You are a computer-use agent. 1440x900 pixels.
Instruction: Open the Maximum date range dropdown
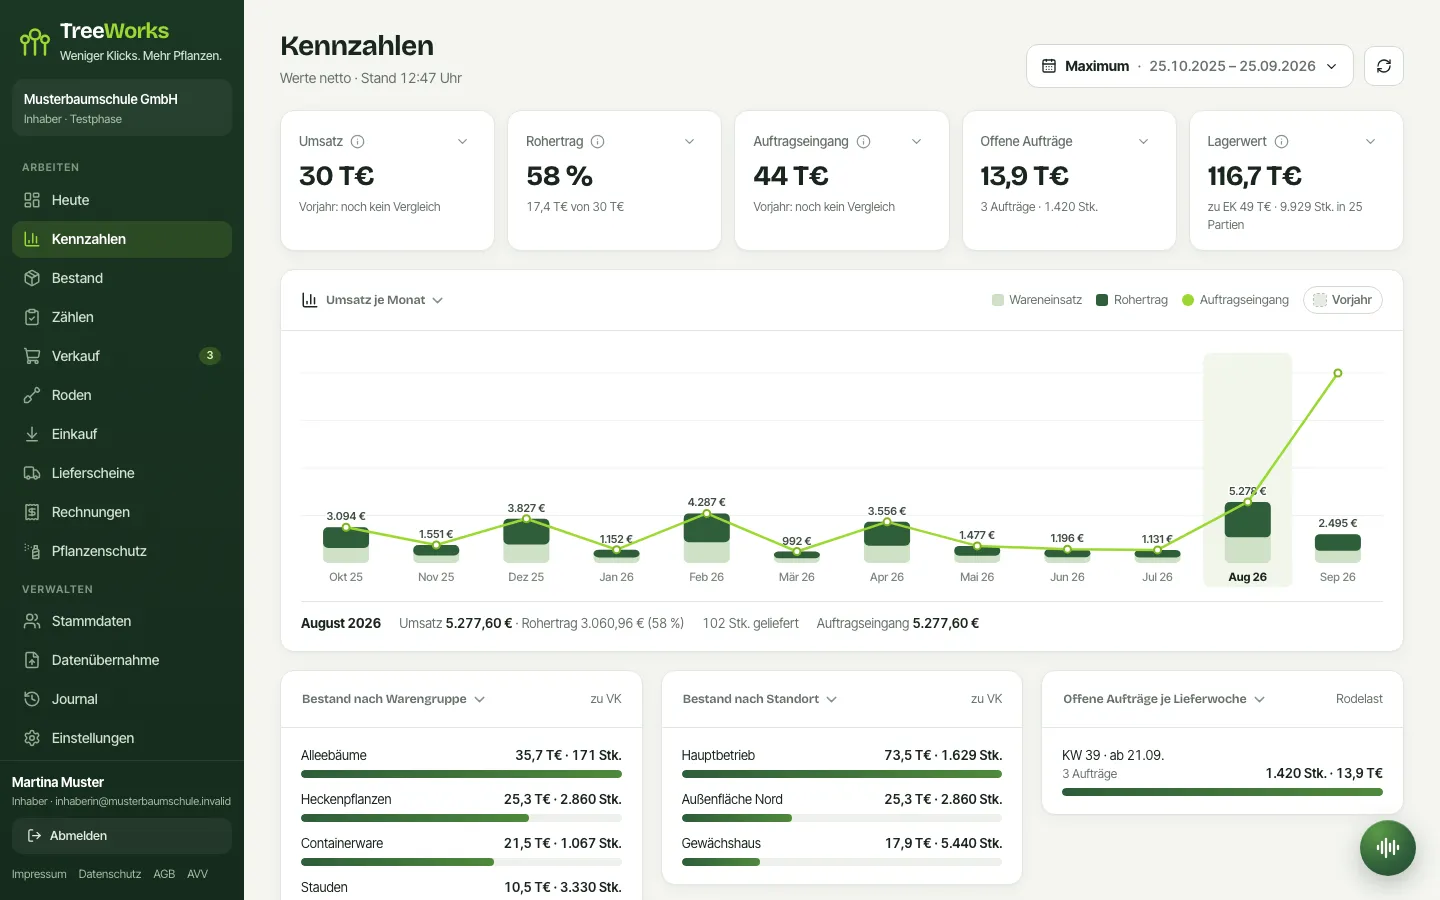click(x=1190, y=66)
